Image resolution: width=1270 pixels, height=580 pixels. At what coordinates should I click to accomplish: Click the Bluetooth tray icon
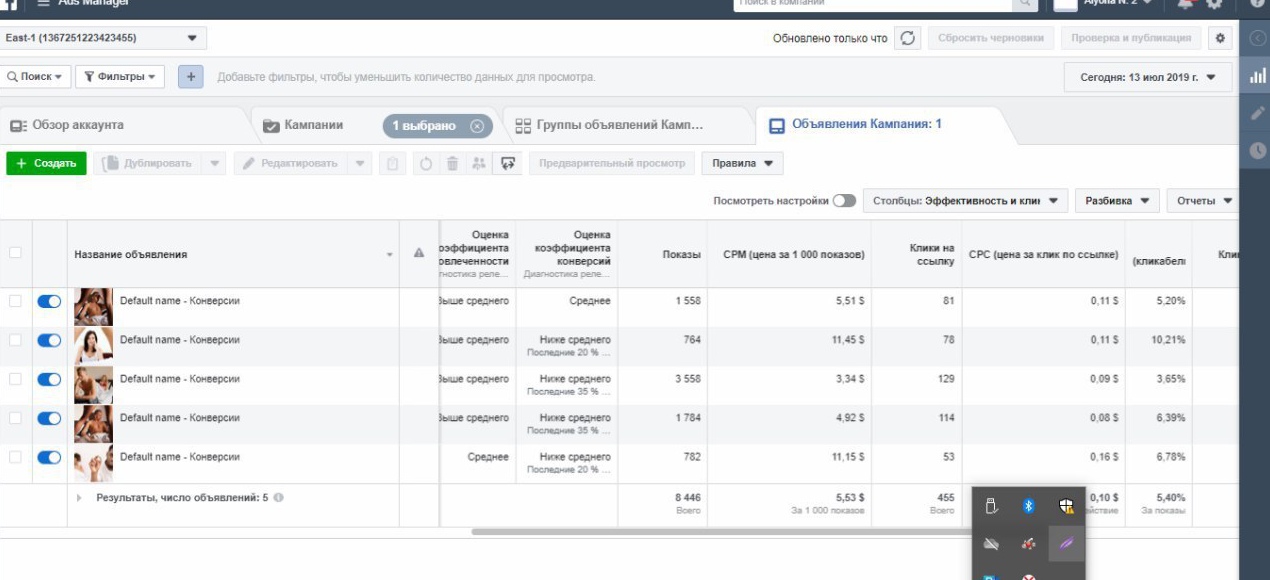pyautogui.click(x=1028, y=506)
